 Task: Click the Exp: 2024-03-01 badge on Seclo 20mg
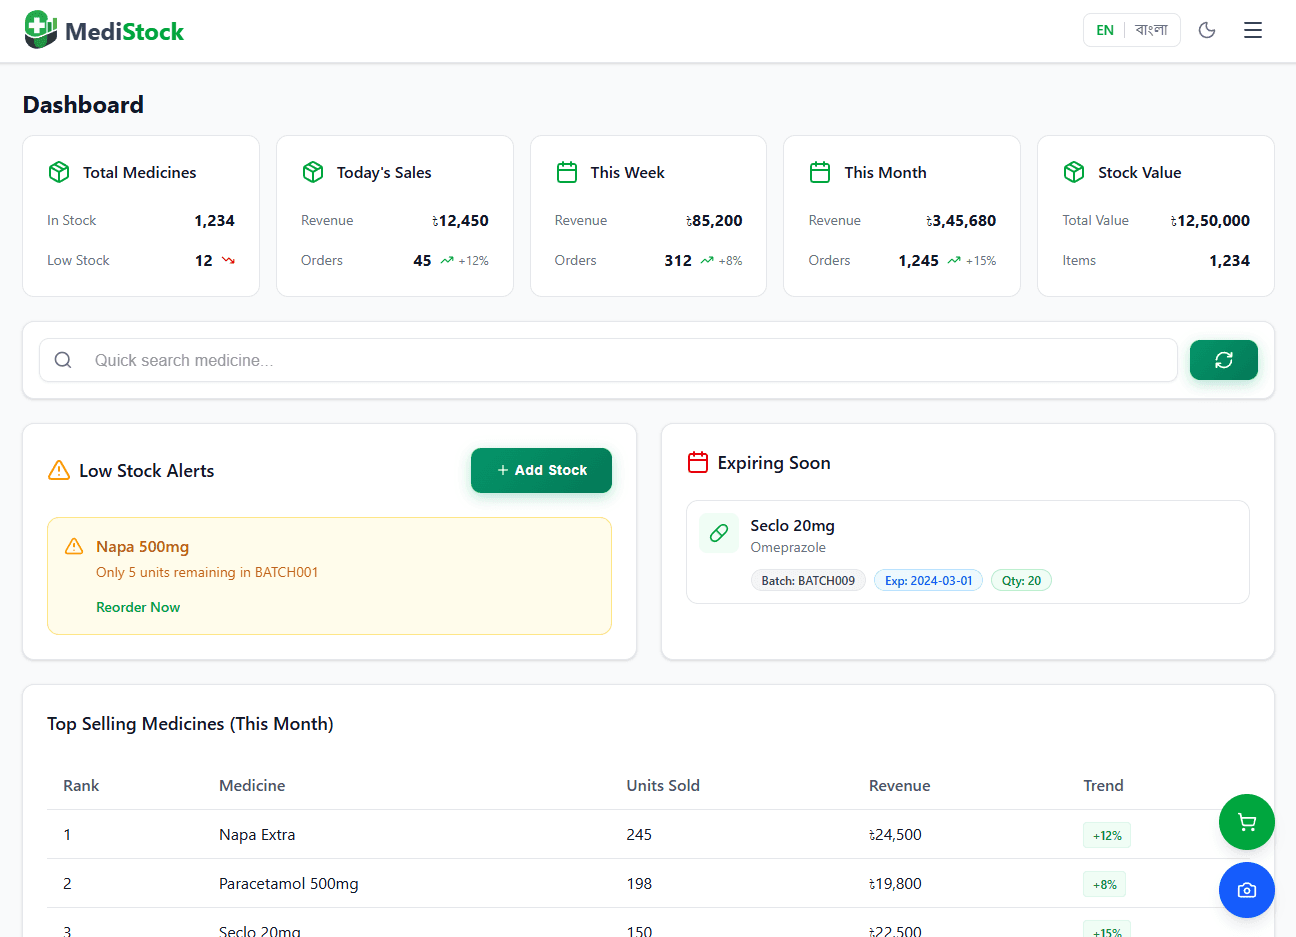[x=928, y=580]
